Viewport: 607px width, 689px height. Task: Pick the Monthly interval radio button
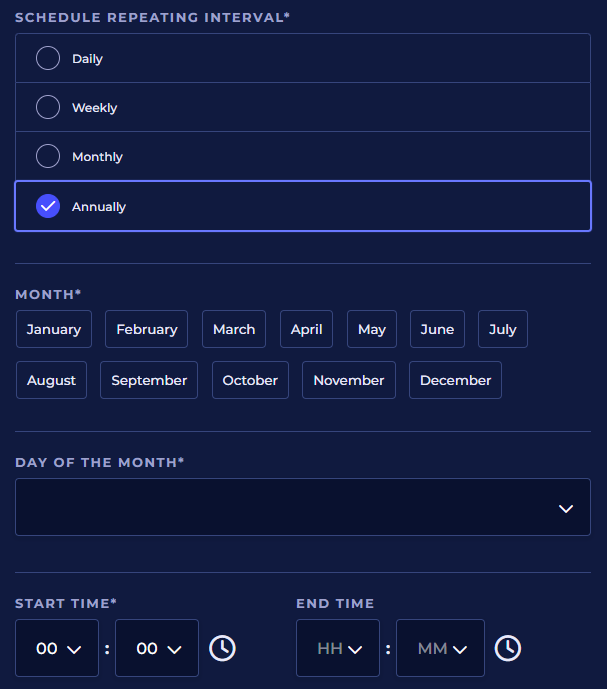click(x=48, y=156)
